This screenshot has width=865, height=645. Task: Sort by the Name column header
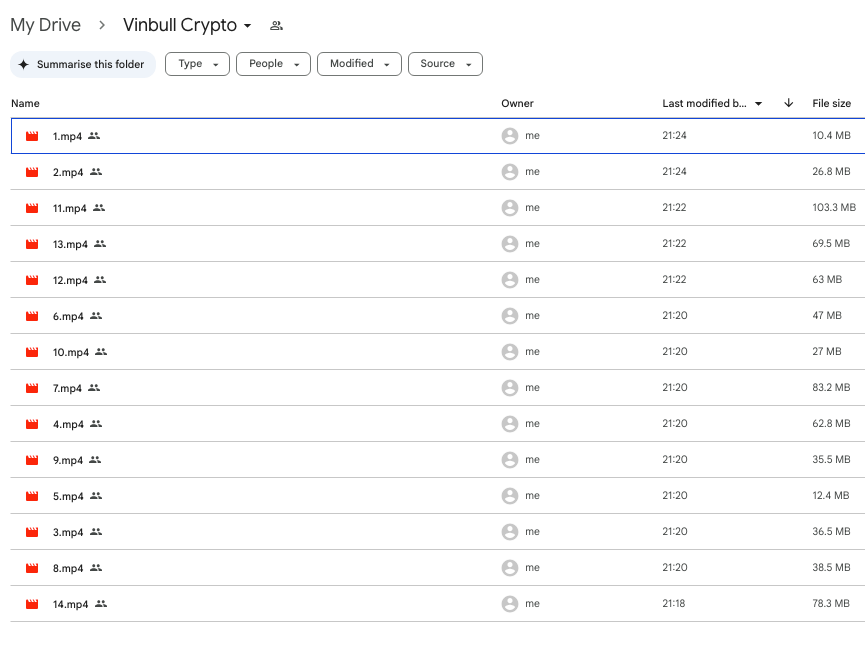pyautogui.click(x=25, y=103)
